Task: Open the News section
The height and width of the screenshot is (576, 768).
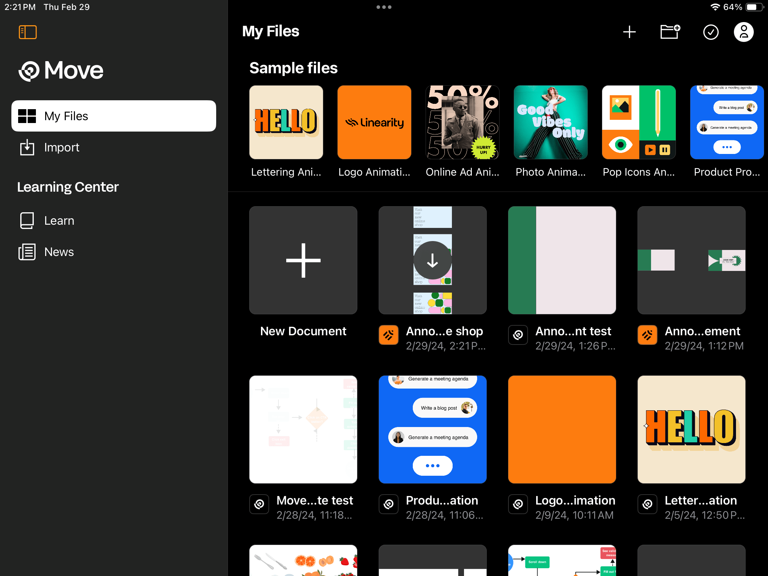Action: 114,252
